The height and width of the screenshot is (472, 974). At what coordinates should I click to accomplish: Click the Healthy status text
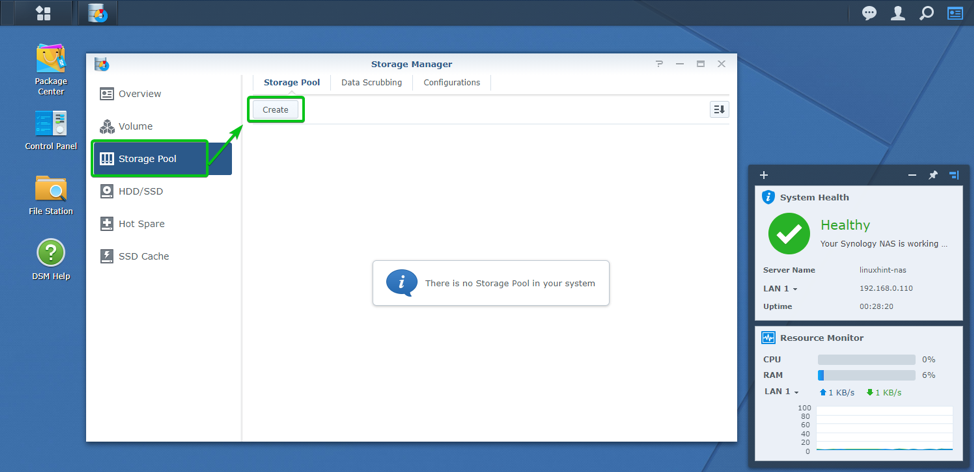click(x=845, y=225)
